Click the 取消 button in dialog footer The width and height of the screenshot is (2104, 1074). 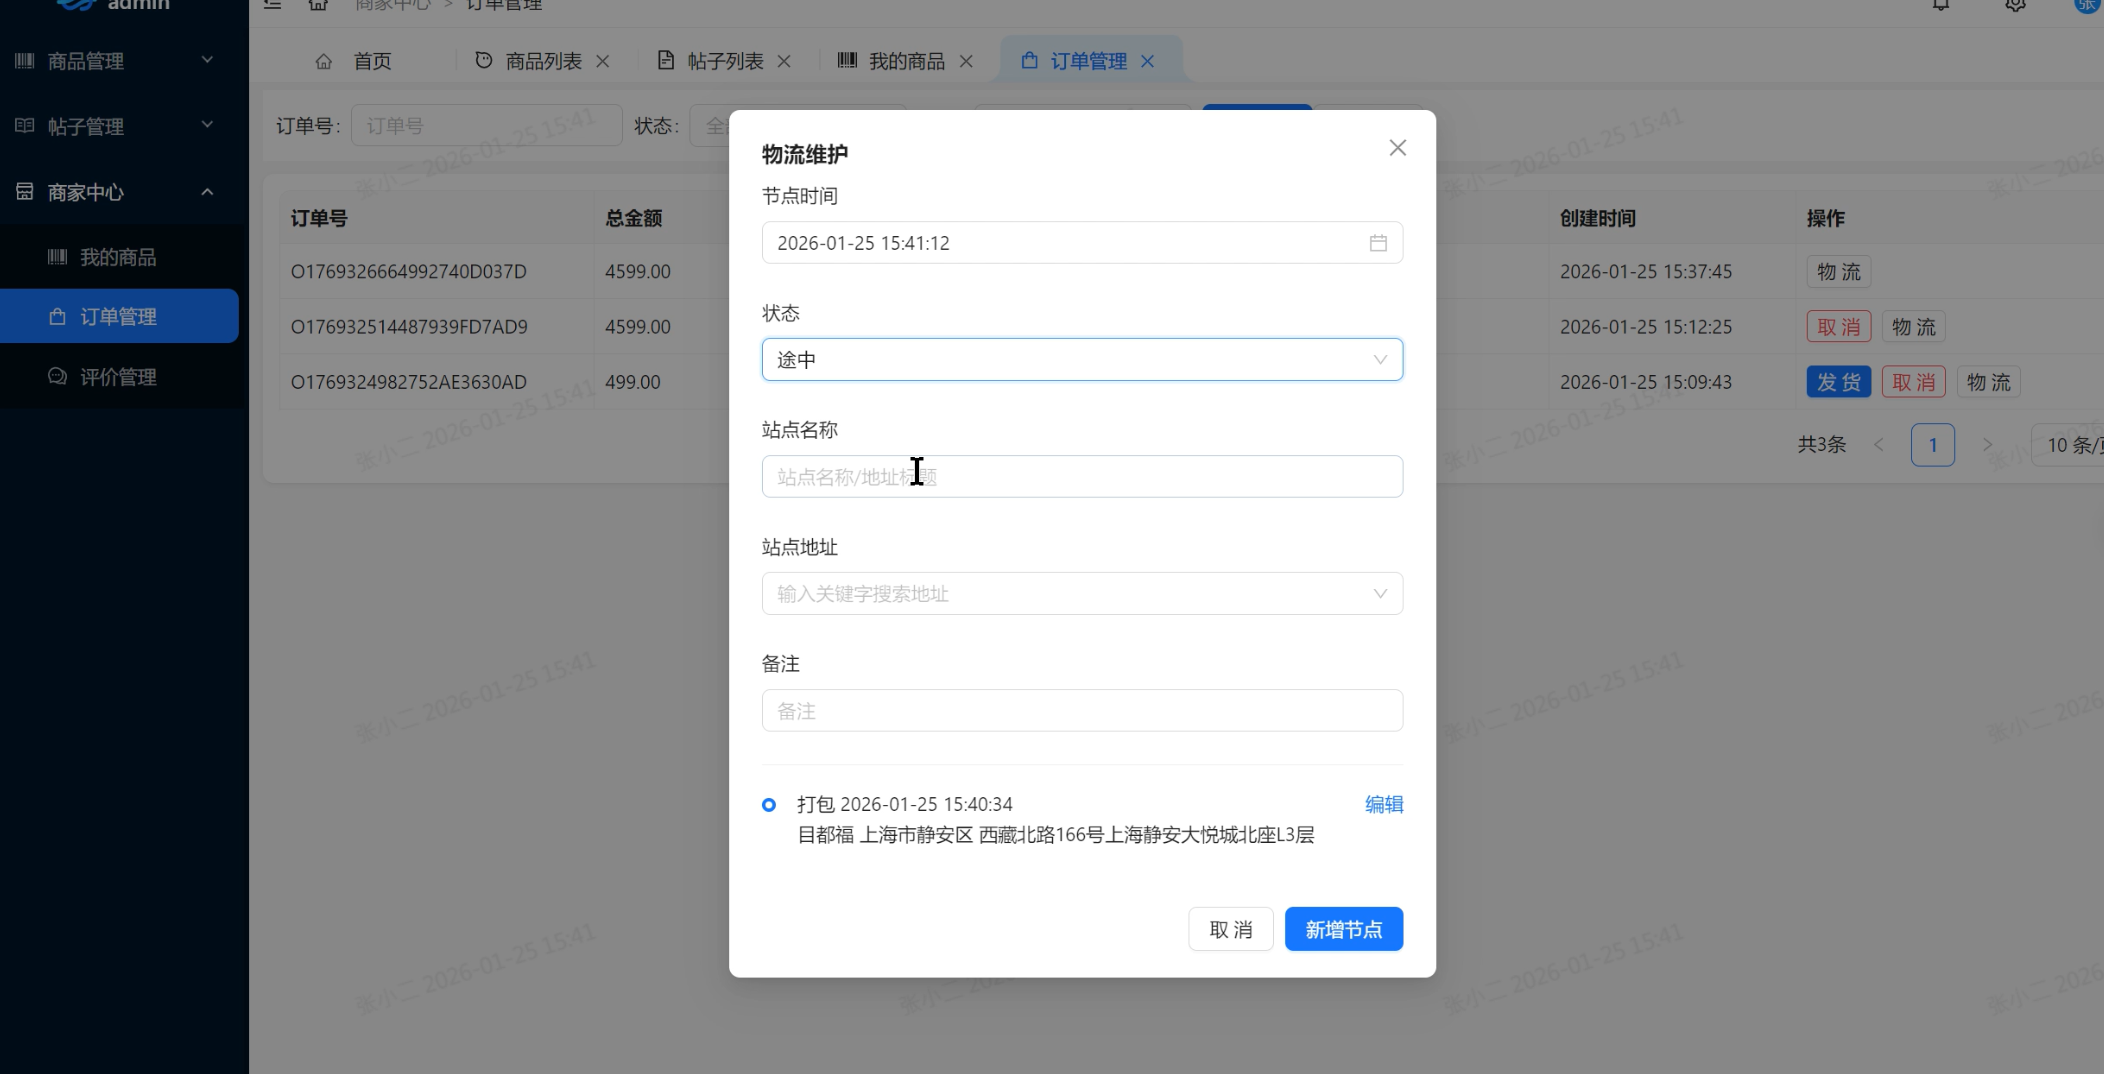coord(1230,930)
